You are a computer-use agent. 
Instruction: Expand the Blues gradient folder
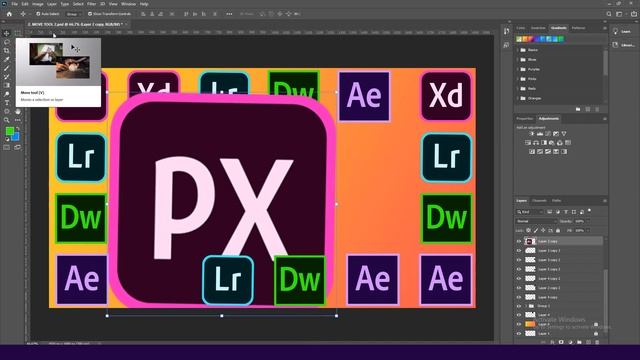518,60
